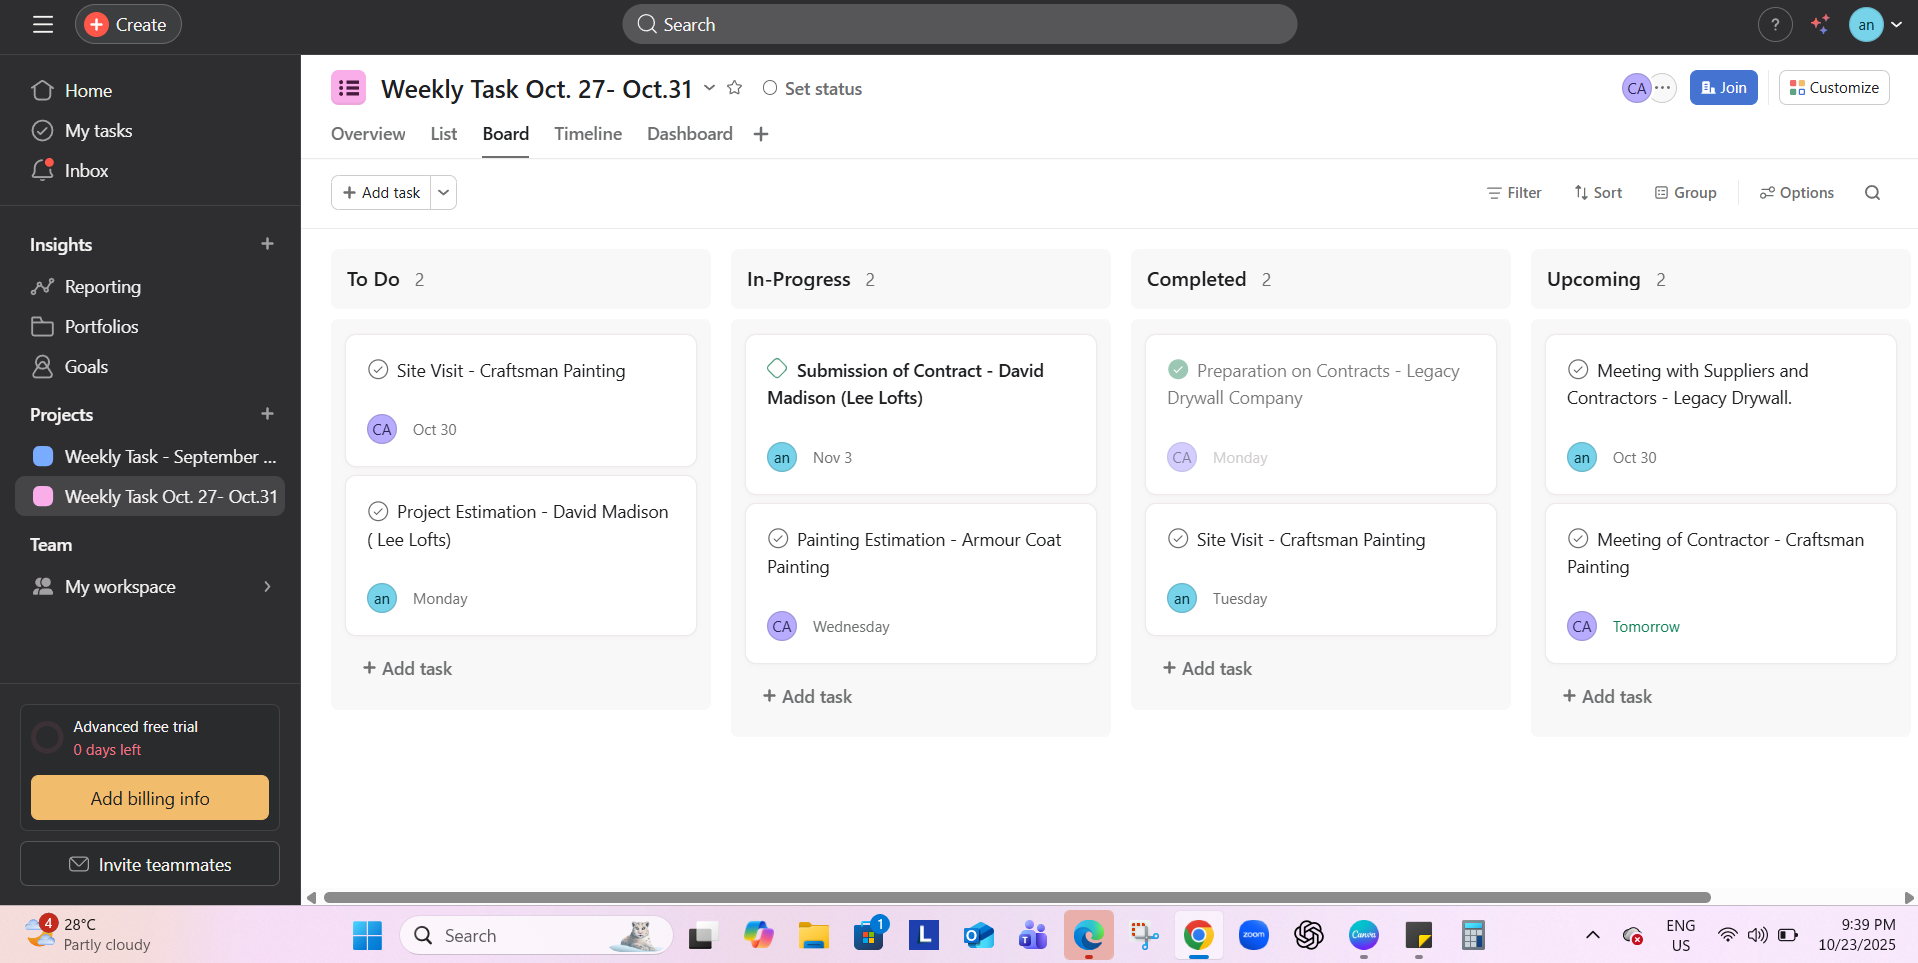Open Windows Start menu

367,936
